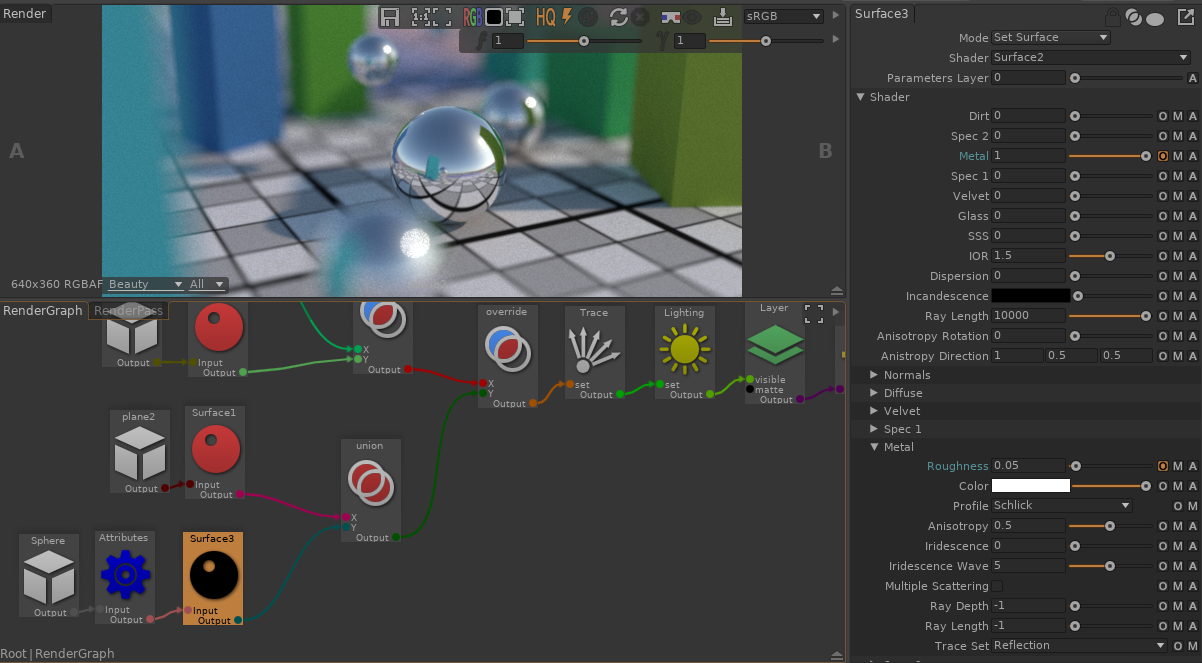
Task: Select the Surface3 tab in properties
Action: tap(882, 14)
